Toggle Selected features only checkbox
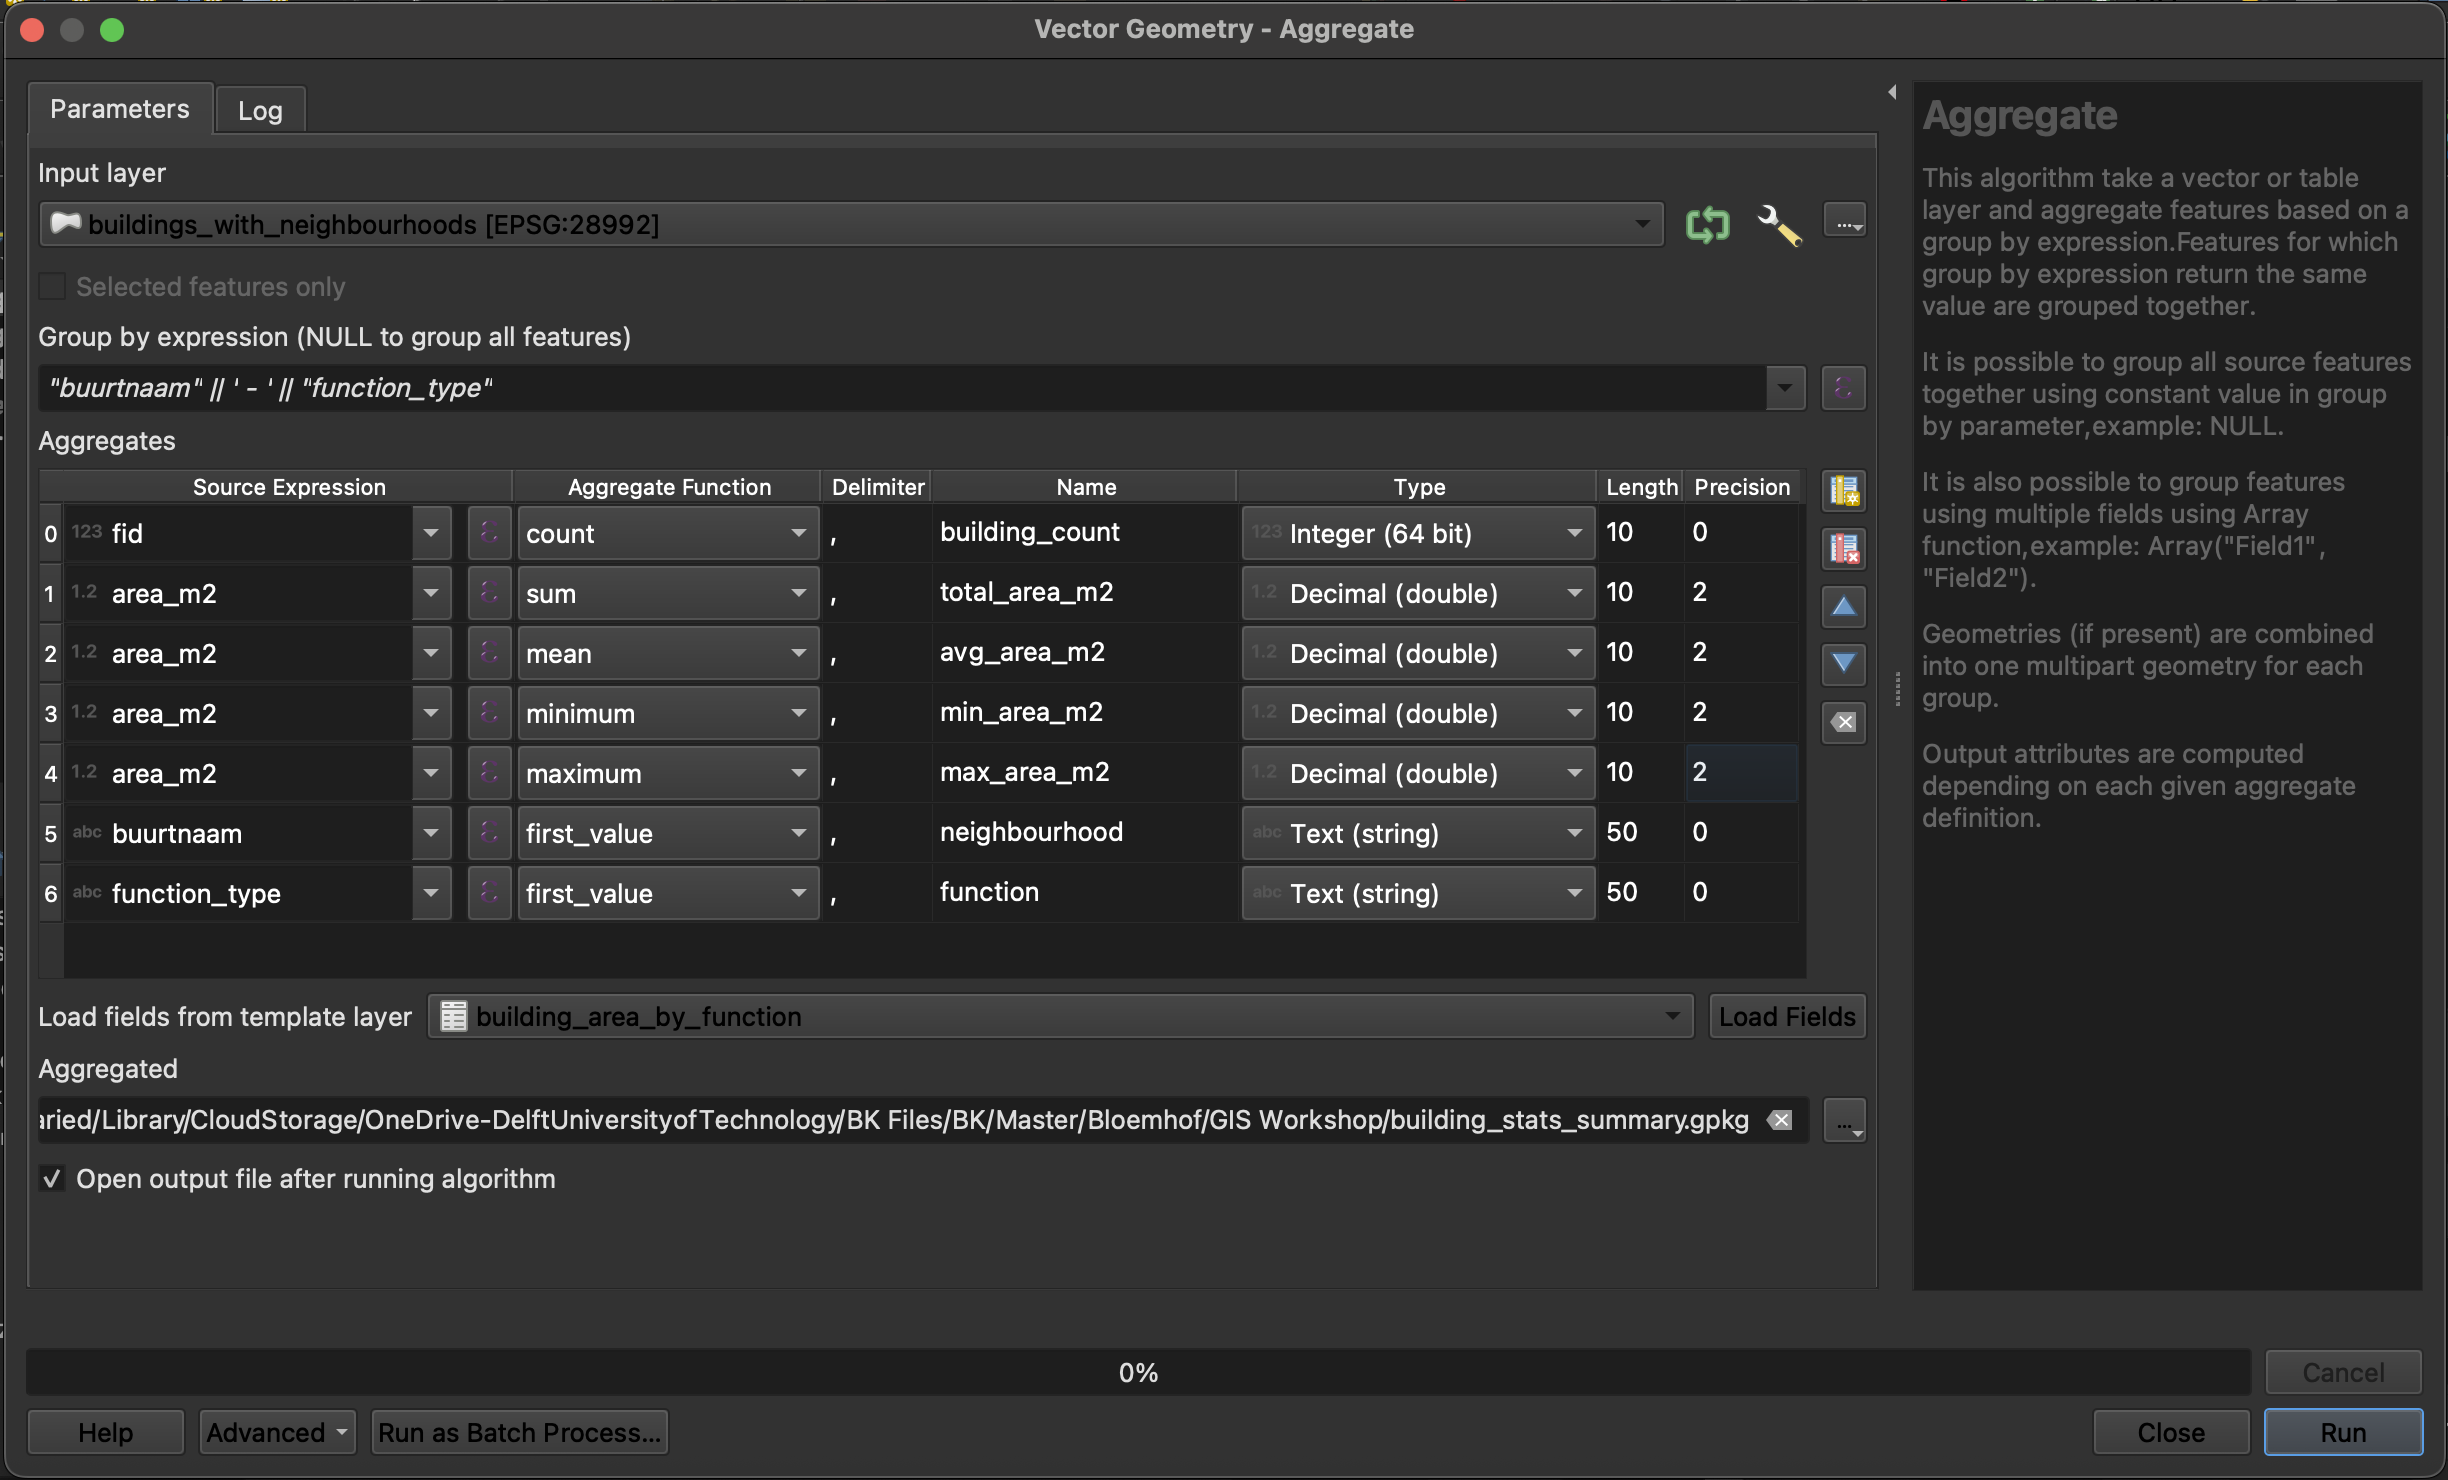 coord(52,287)
